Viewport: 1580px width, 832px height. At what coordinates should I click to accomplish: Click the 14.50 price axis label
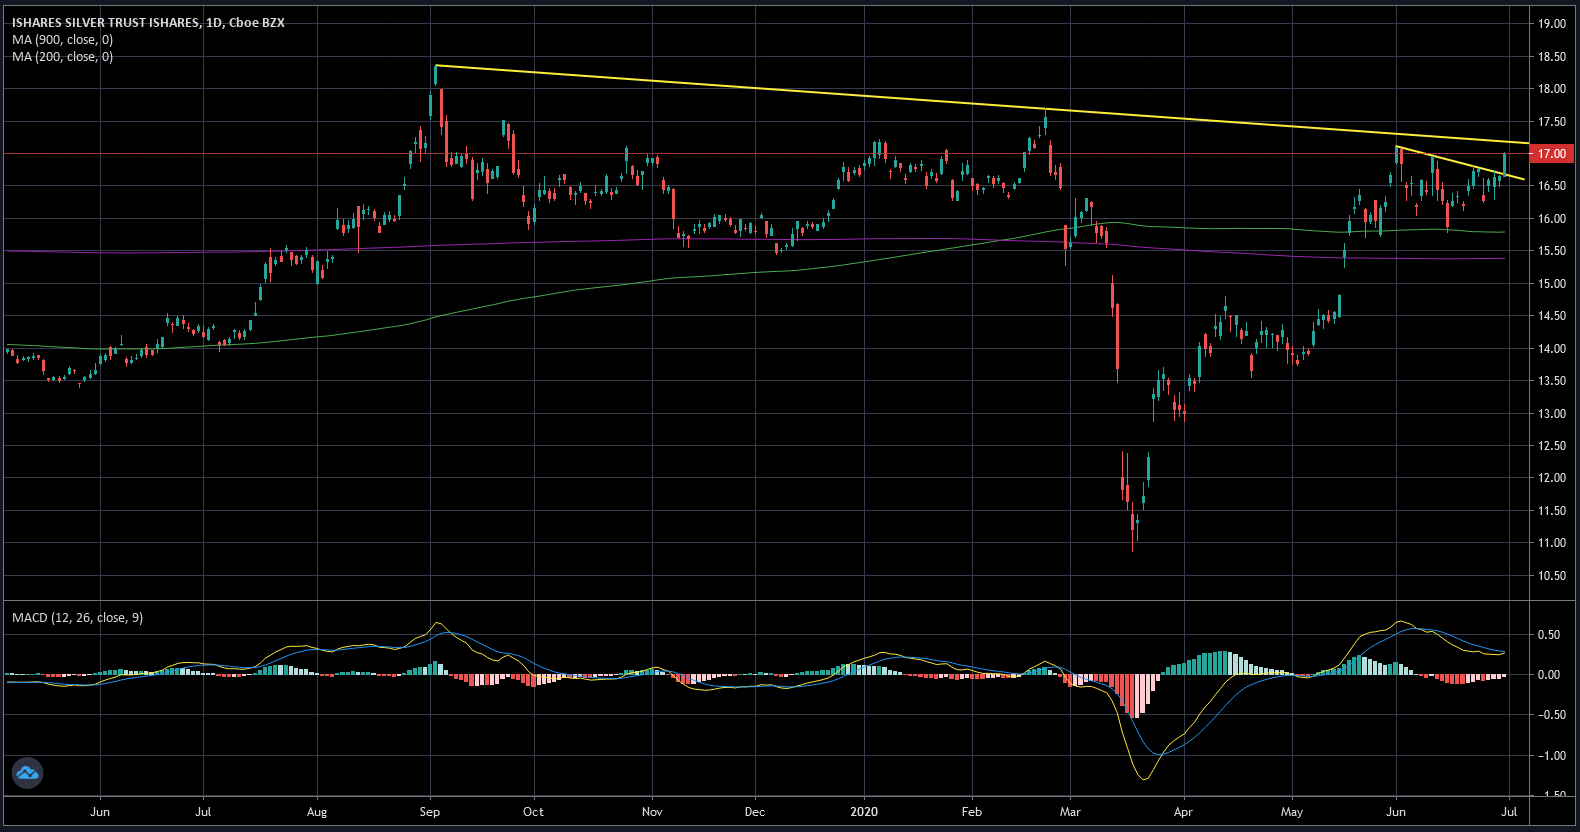pos(1552,316)
